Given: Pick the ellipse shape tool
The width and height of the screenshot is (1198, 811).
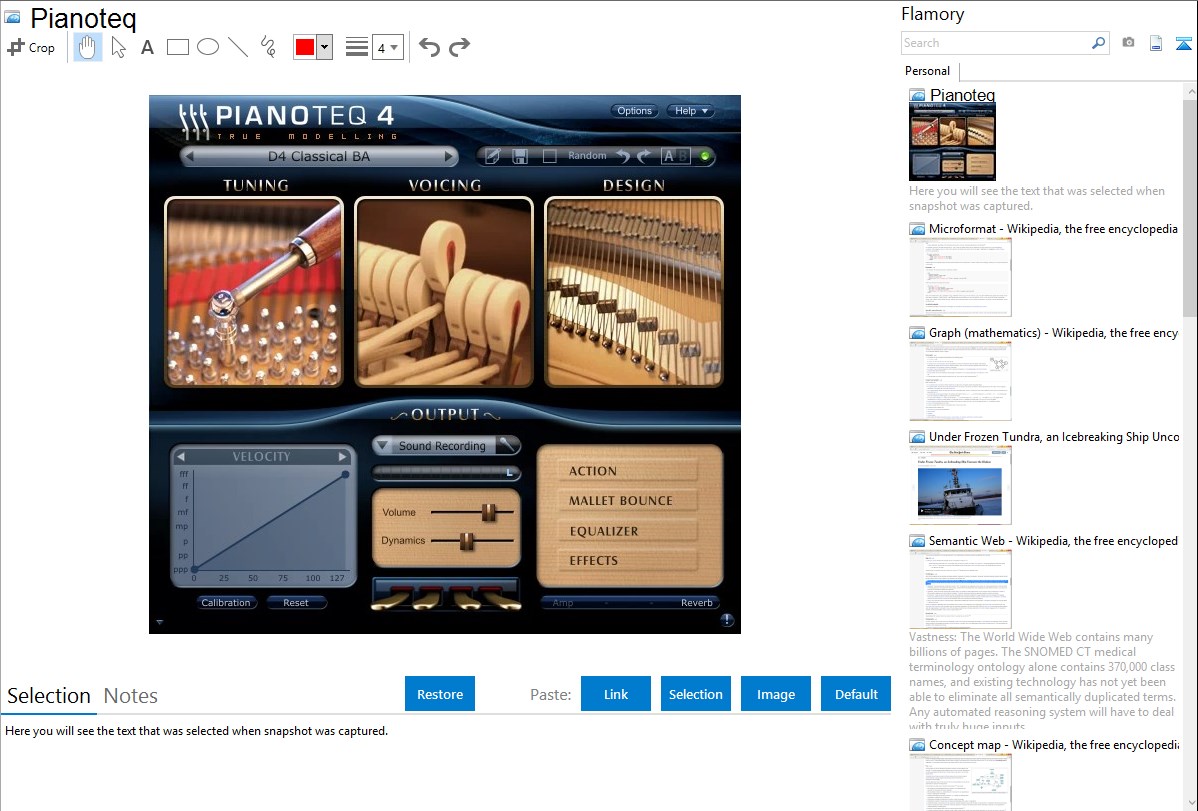Looking at the screenshot, I should [208, 47].
